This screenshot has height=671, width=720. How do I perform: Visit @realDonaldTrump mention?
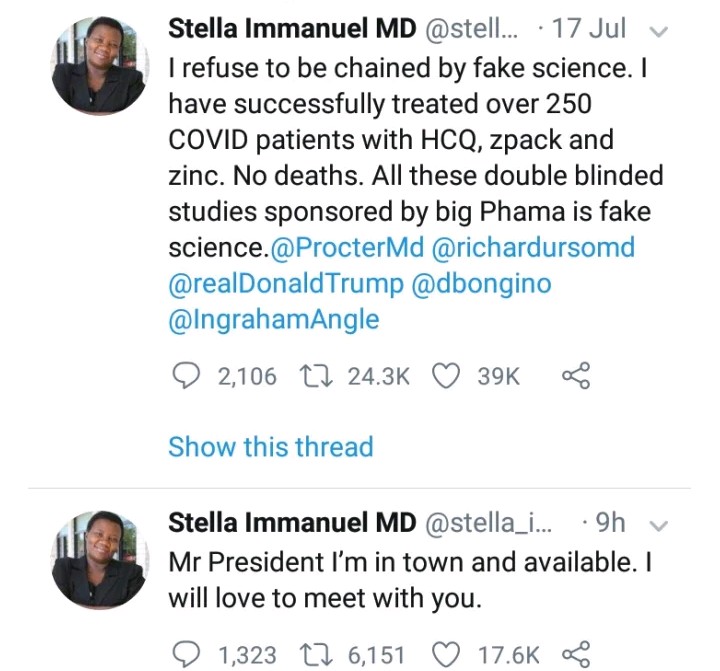click(285, 283)
